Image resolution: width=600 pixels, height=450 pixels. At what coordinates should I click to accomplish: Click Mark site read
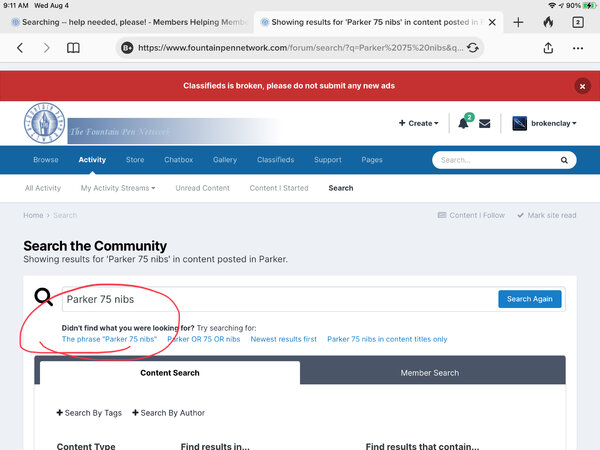click(x=546, y=215)
